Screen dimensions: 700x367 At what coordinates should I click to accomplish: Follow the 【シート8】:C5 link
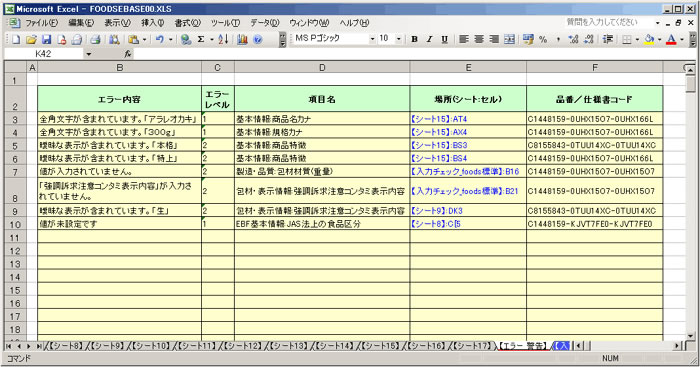tap(435, 224)
